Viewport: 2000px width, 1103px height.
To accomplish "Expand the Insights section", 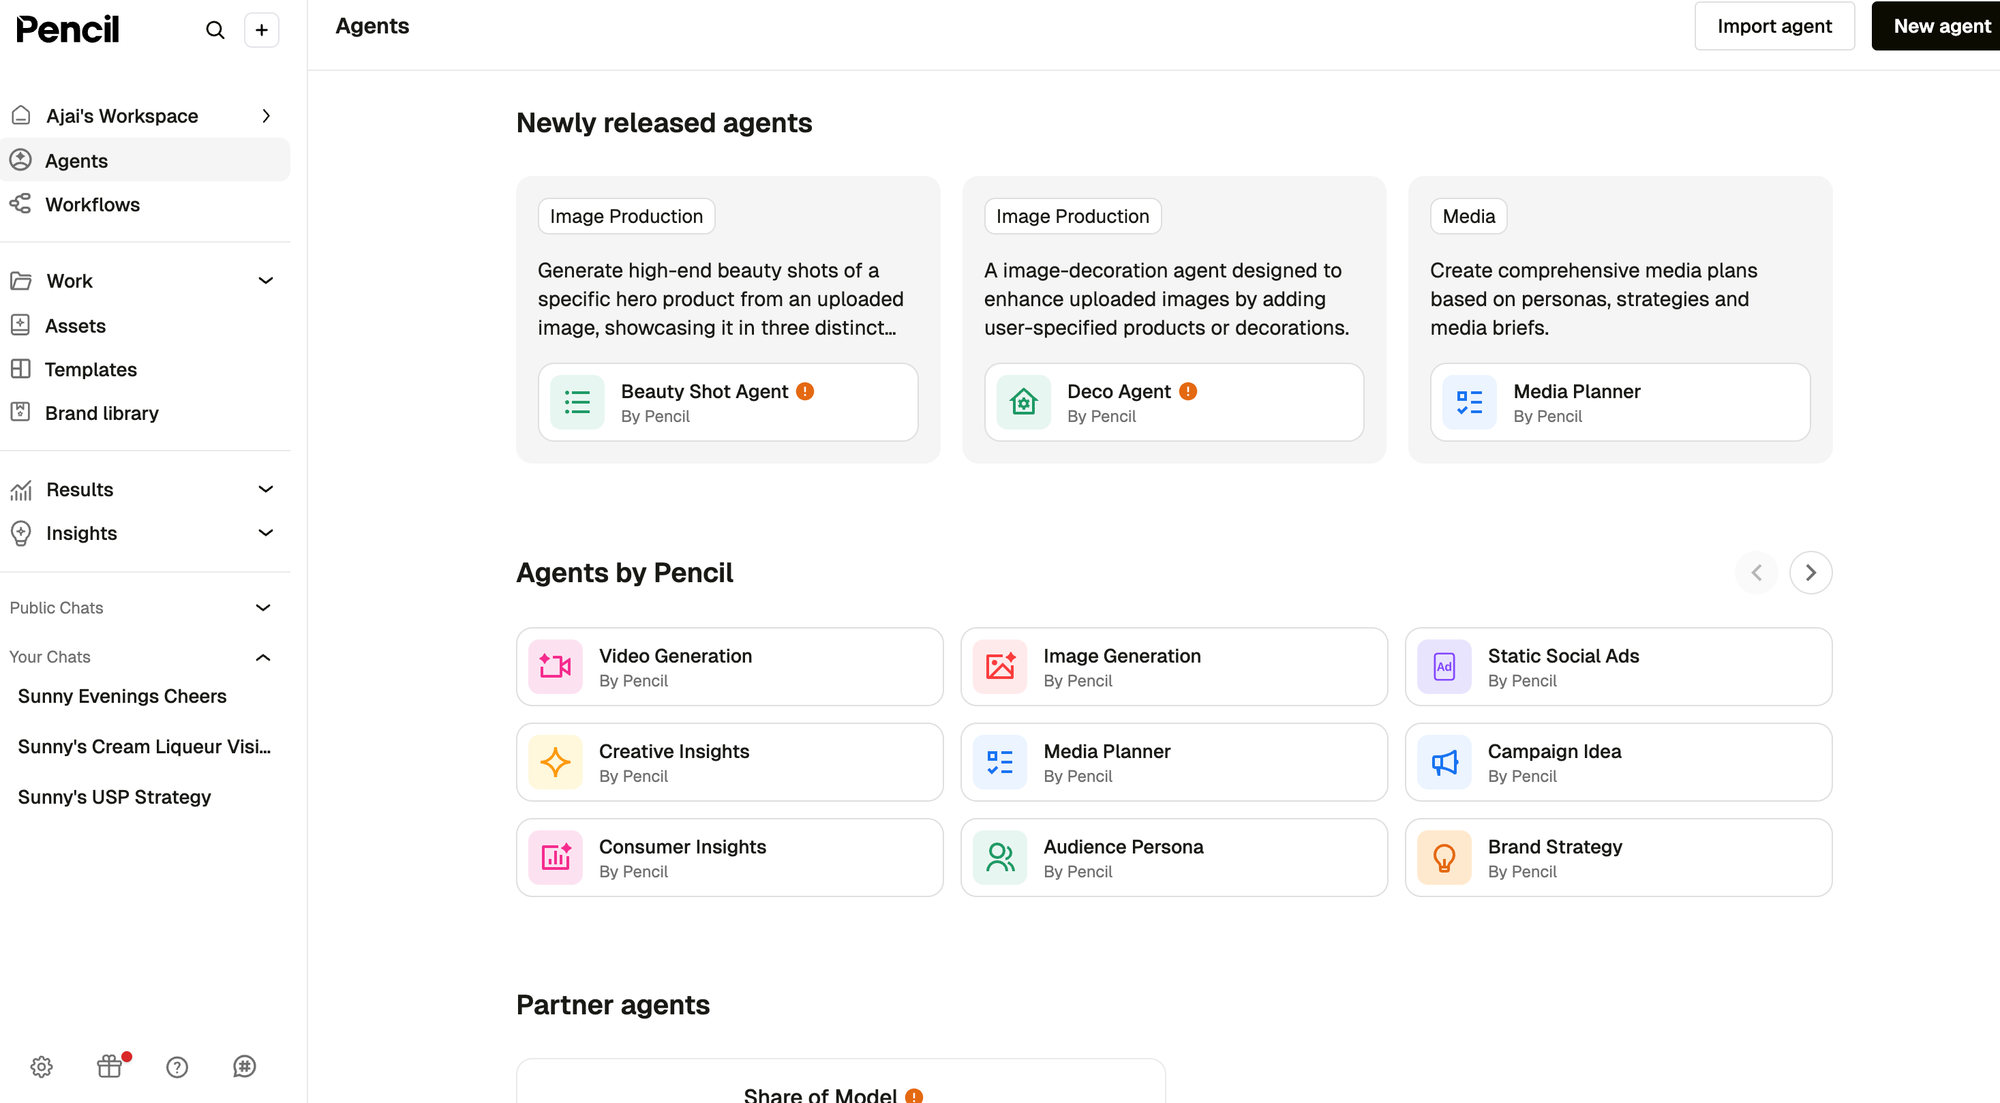I will (x=265, y=532).
